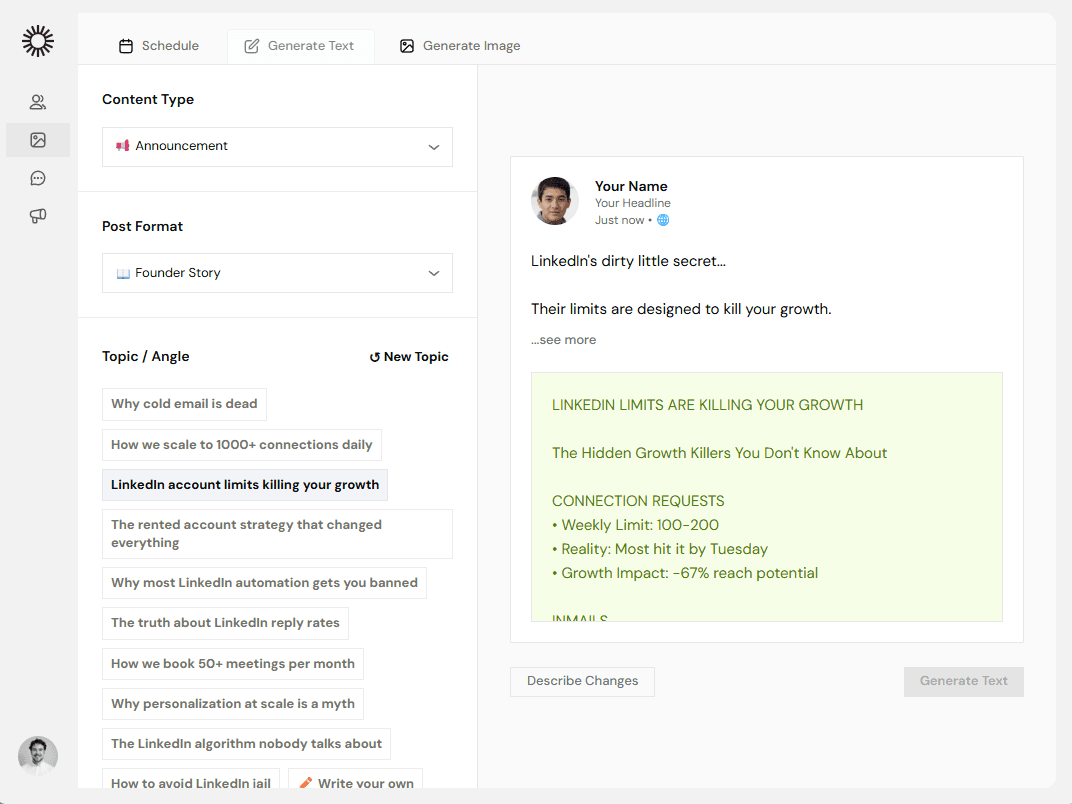Viewport: 1072px width, 804px height.
Task: Open the people/contacts sidebar icon
Action: click(38, 102)
